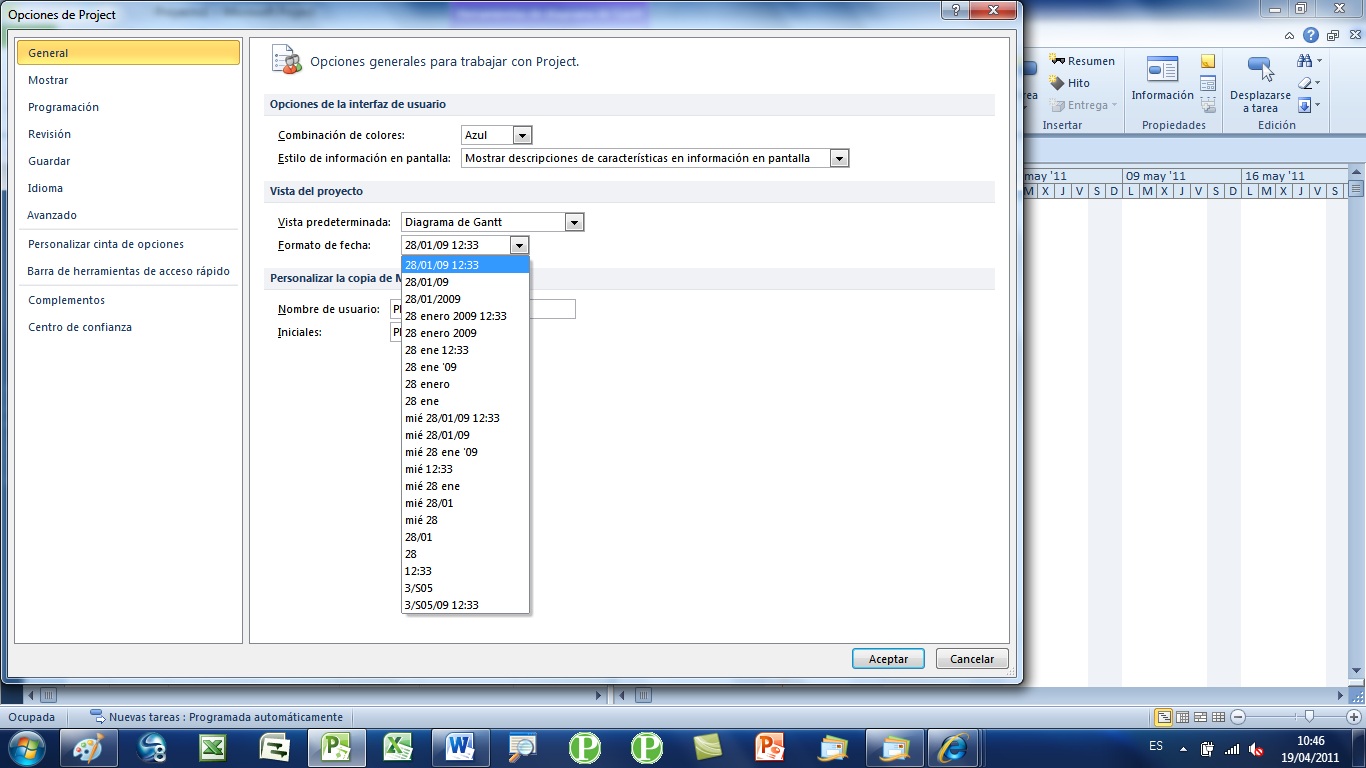Open the fill-down dropdown arrow
Screen dimensions: 1366x768
(1319, 105)
